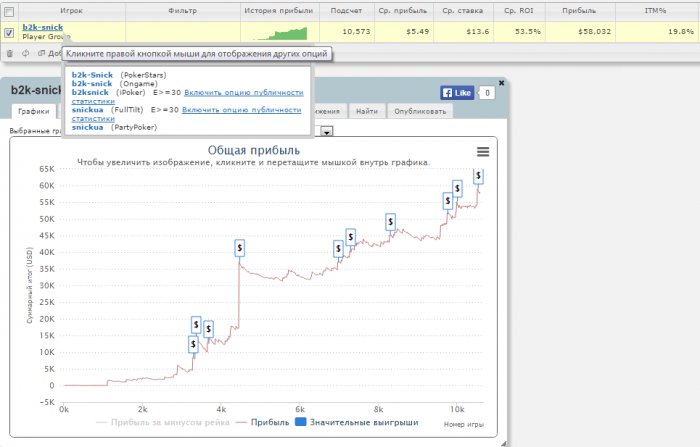Open the b2k-snick player link
Viewport: 700px width, 447px height.
pyautogui.click(x=42, y=27)
